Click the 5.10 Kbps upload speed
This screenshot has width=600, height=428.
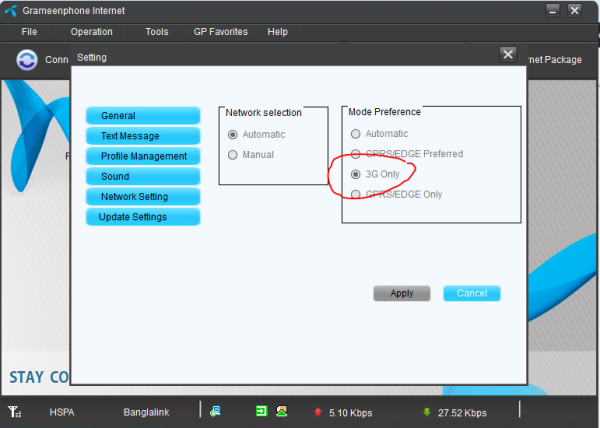click(351, 413)
